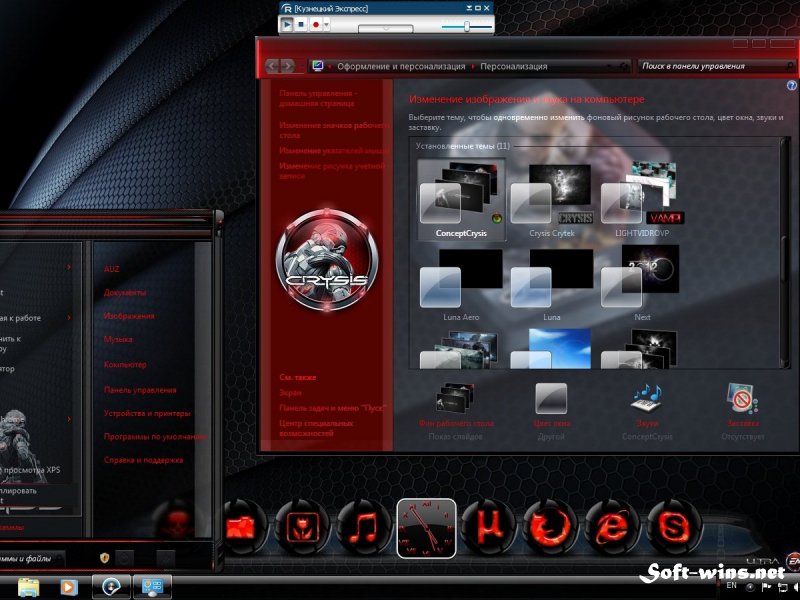Start playback in the radio player
800x600 pixels.
287,24
